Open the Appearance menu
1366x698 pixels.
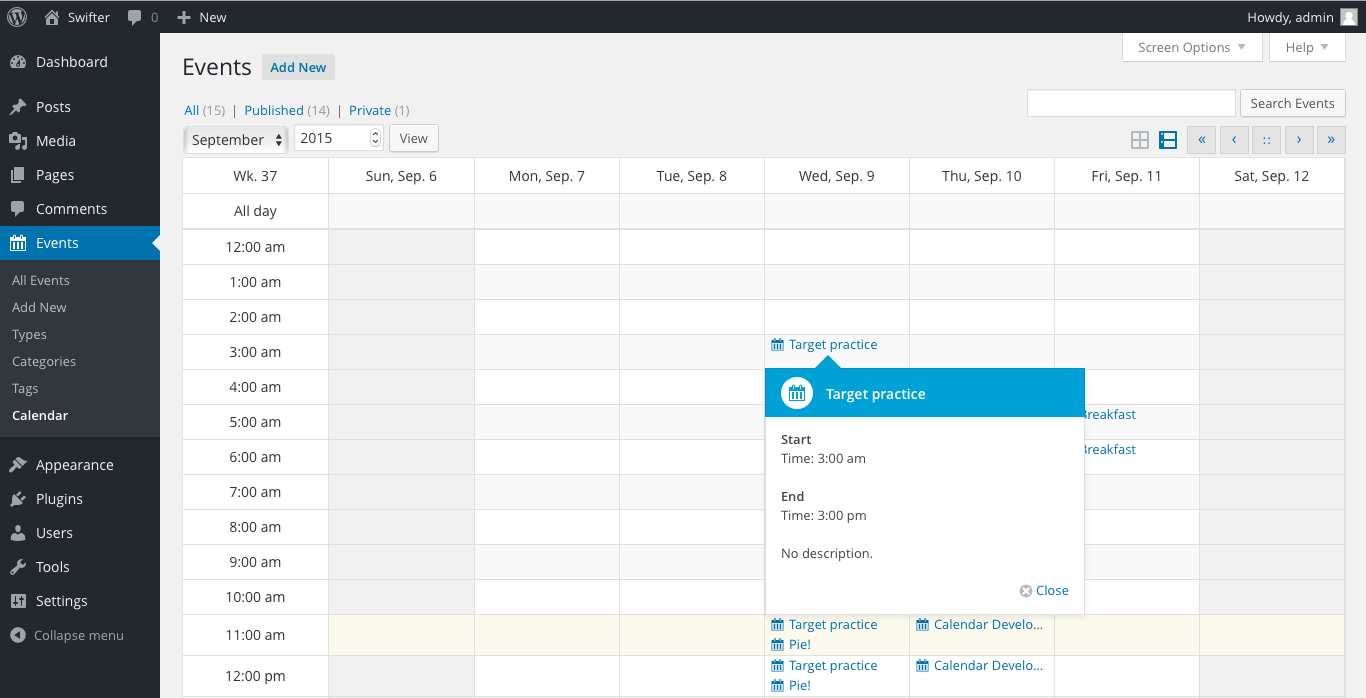coord(80,465)
